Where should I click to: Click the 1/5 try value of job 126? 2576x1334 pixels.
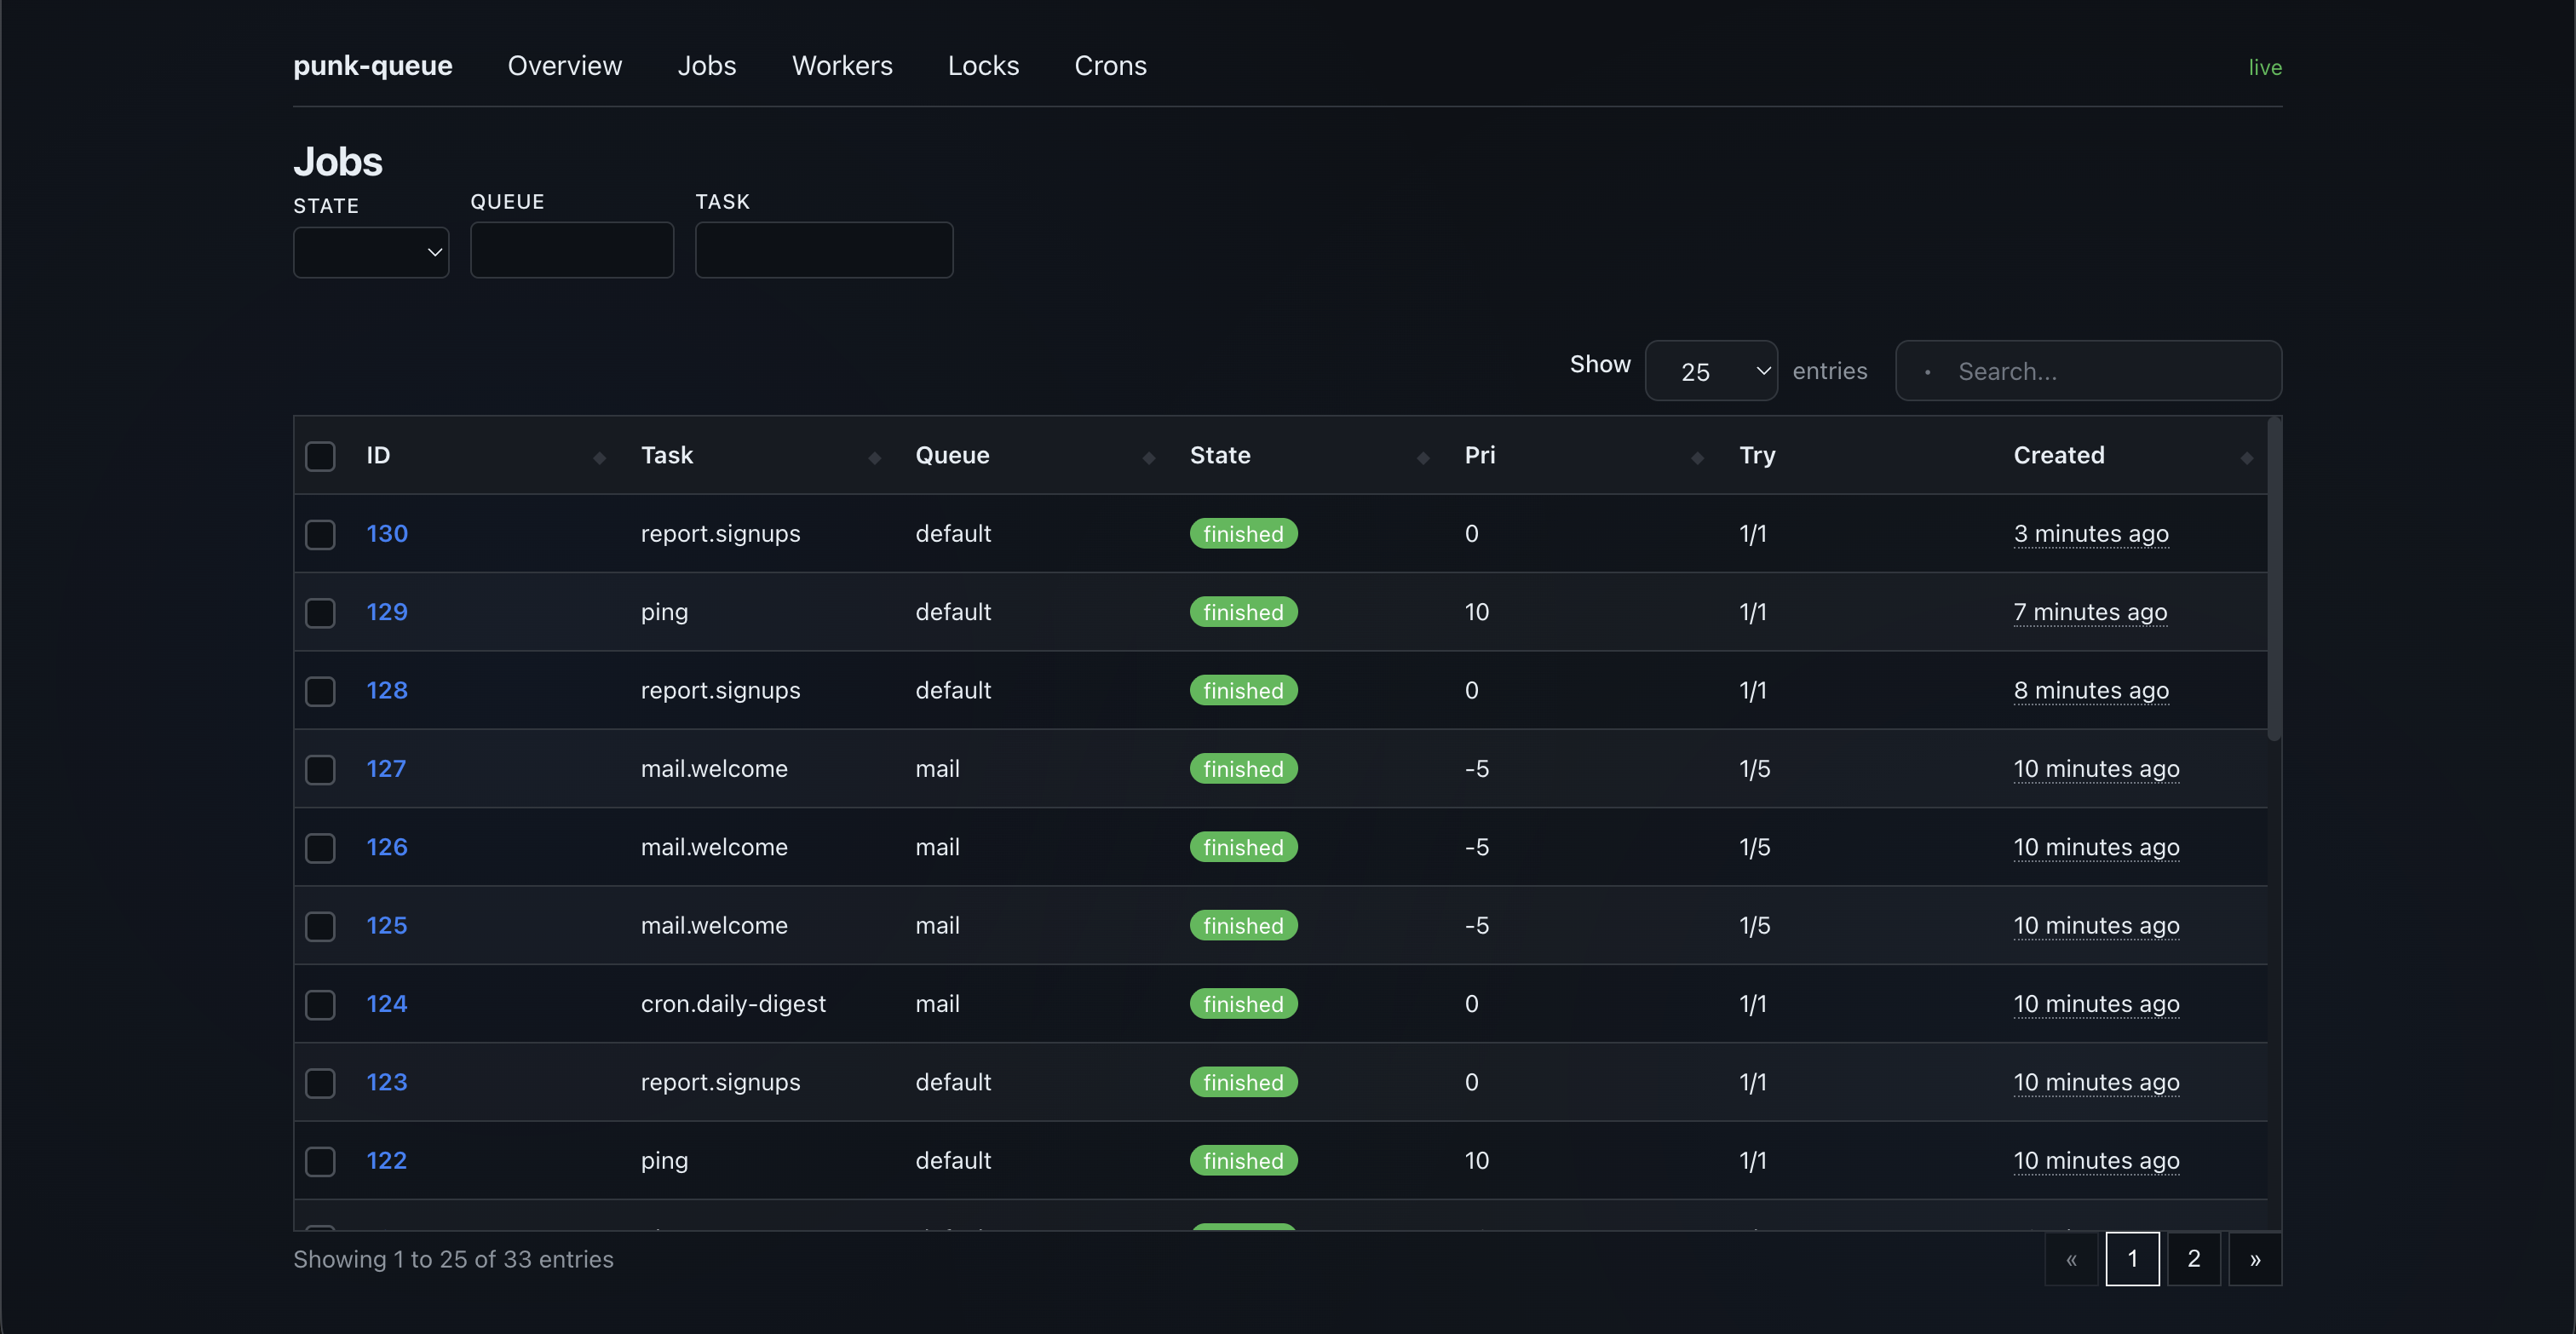[1754, 847]
